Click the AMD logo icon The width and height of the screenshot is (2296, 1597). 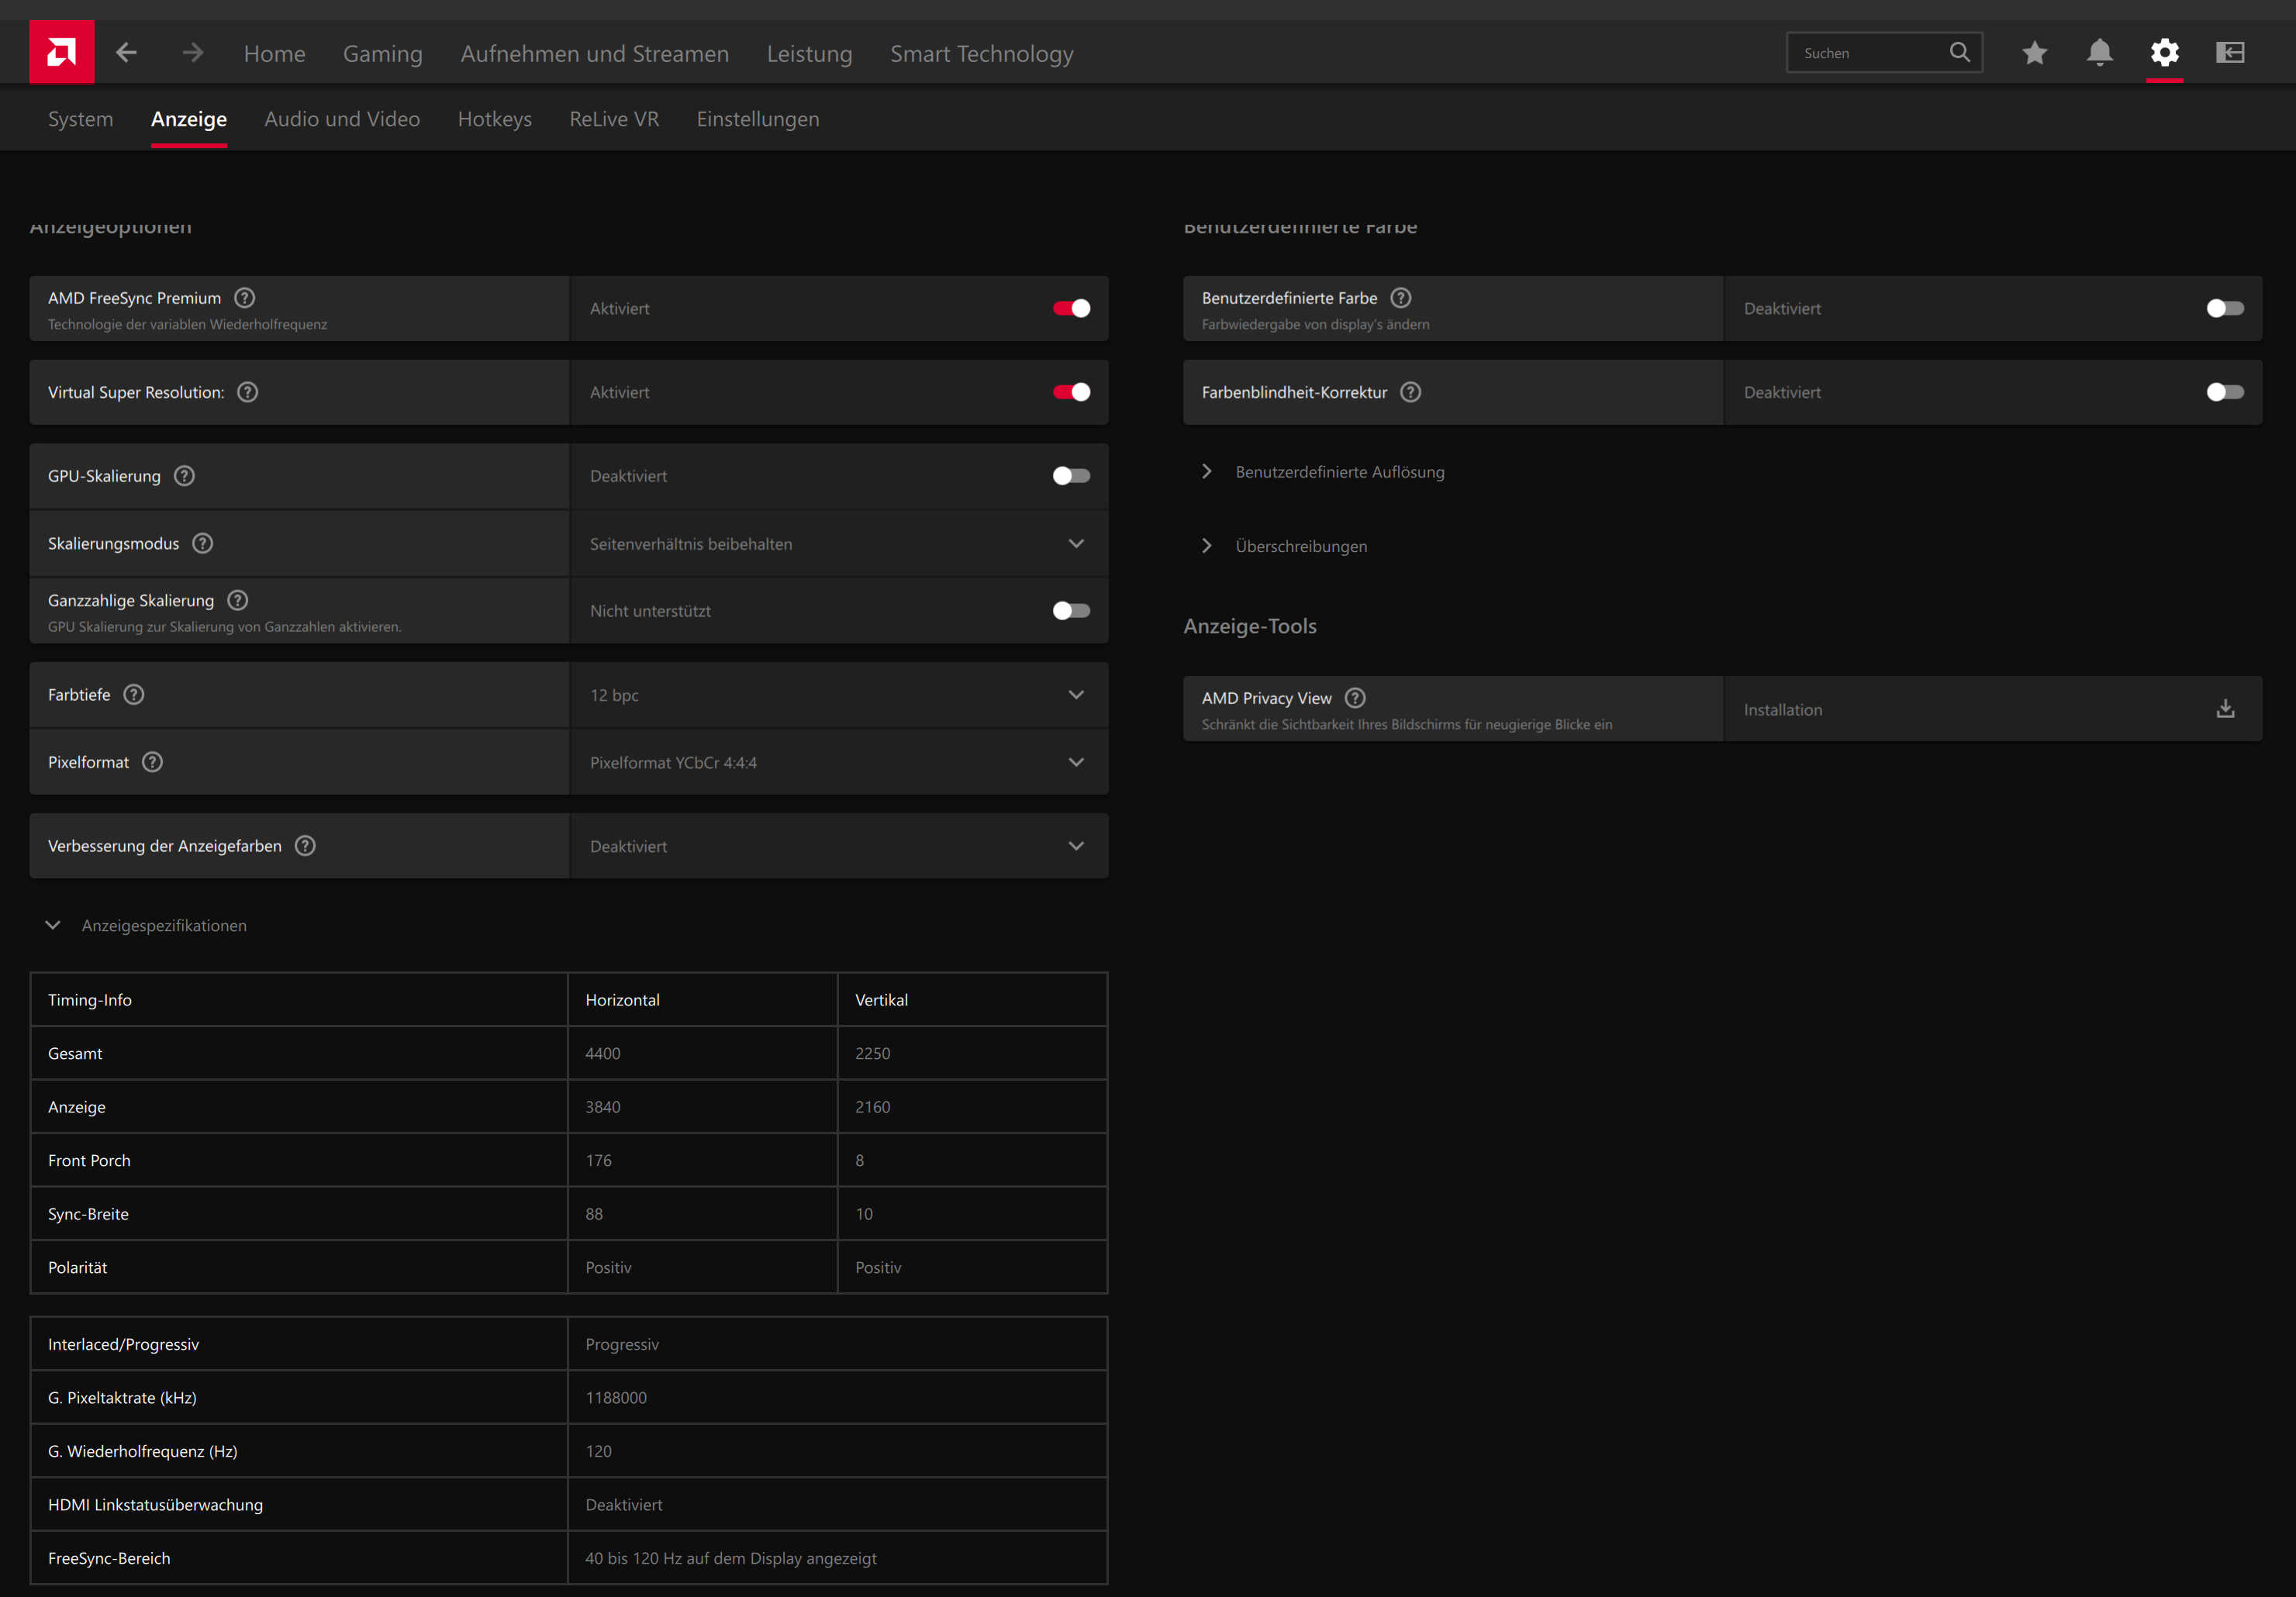click(x=62, y=52)
